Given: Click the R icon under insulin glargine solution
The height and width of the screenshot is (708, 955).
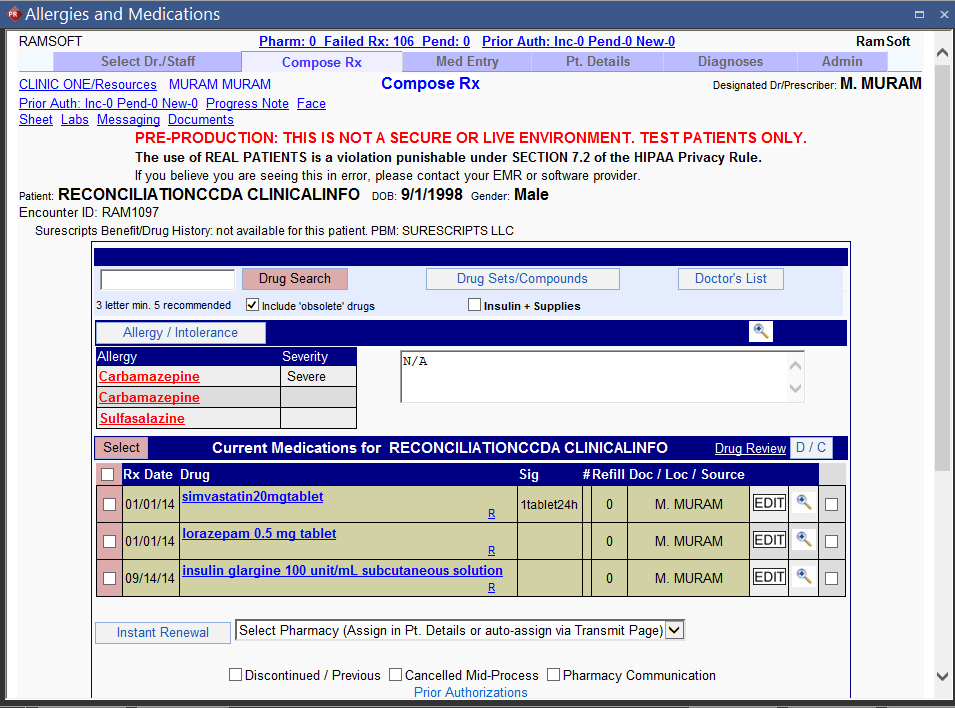Looking at the screenshot, I should [491, 587].
